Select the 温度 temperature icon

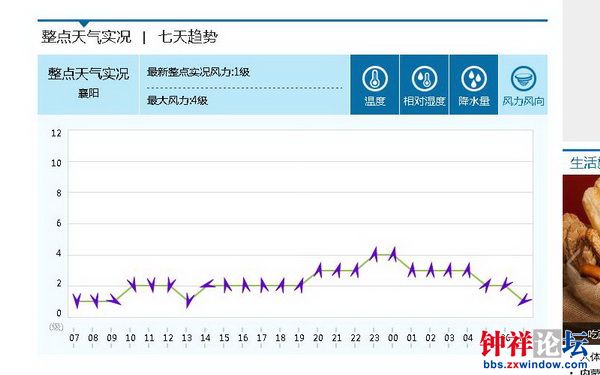point(375,85)
